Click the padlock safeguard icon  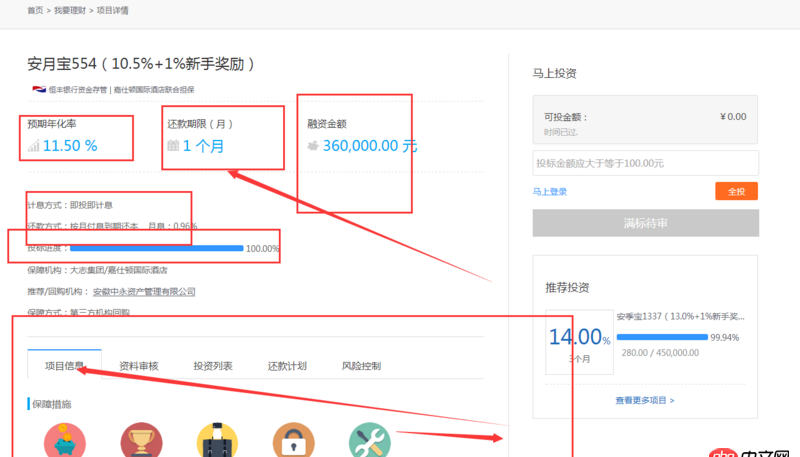[x=293, y=440]
